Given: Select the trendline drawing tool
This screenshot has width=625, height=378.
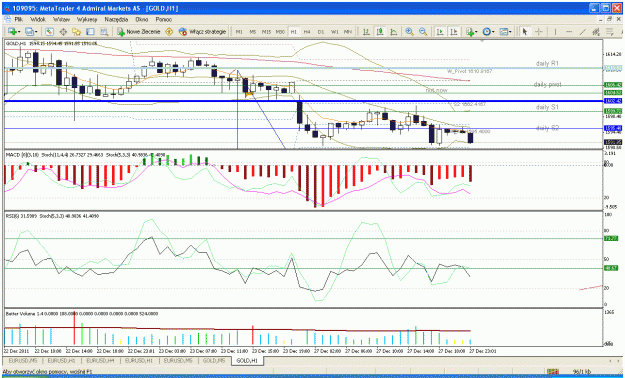Looking at the screenshot, I should (582, 32).
